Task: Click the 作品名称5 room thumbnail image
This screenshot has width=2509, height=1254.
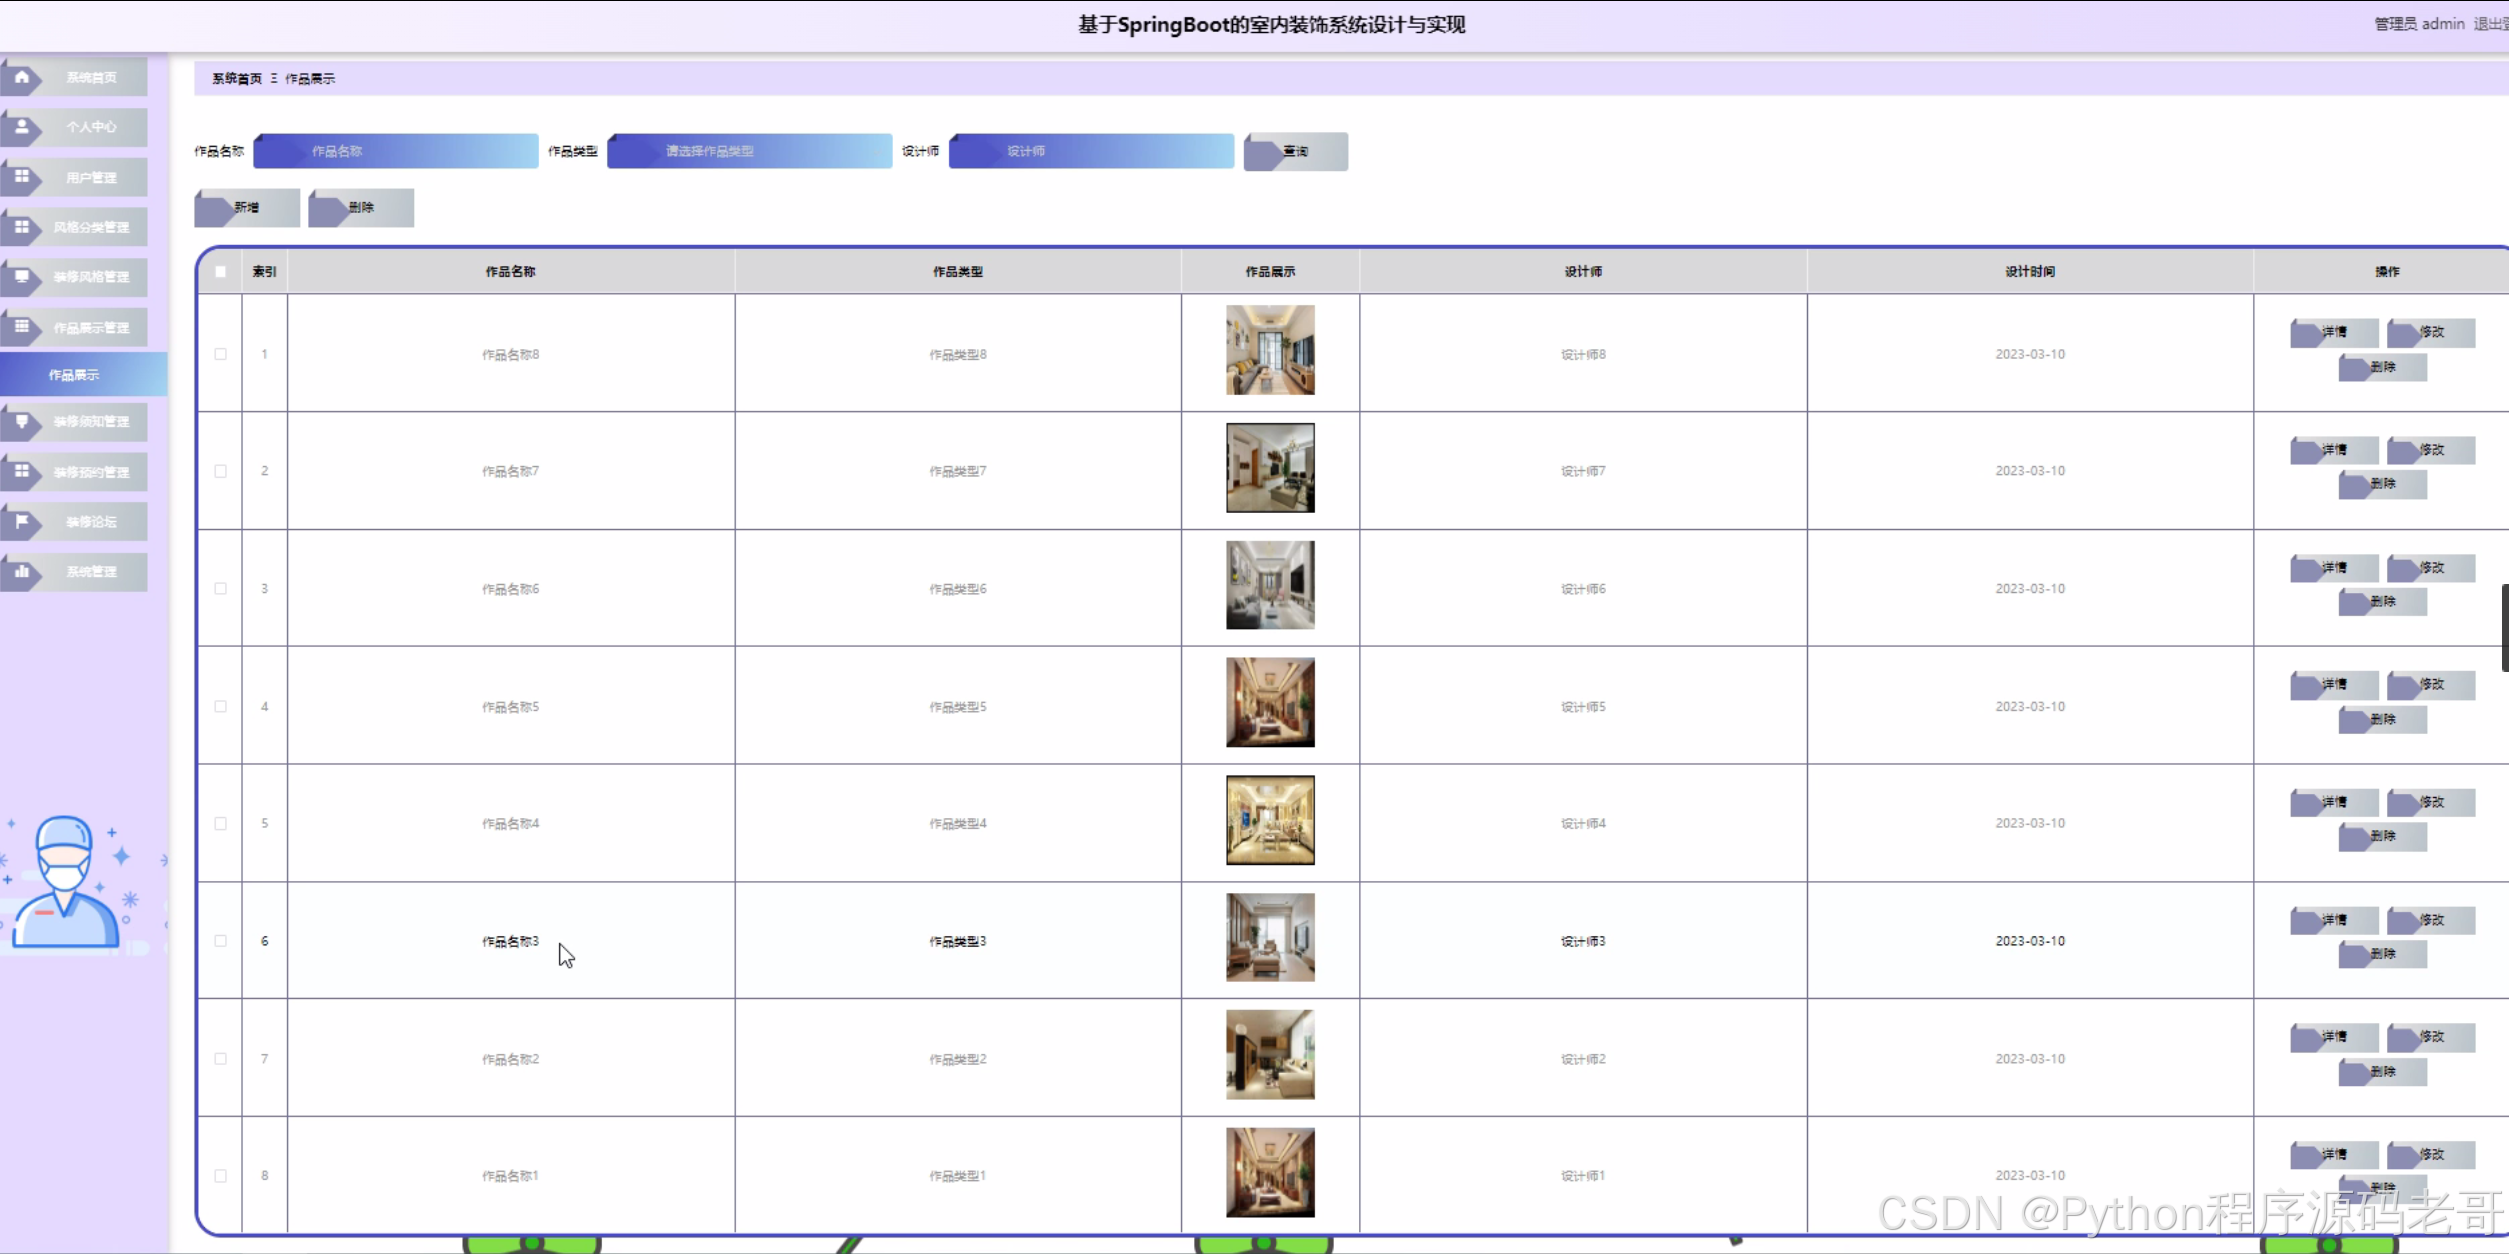Action: (1270, 702)
